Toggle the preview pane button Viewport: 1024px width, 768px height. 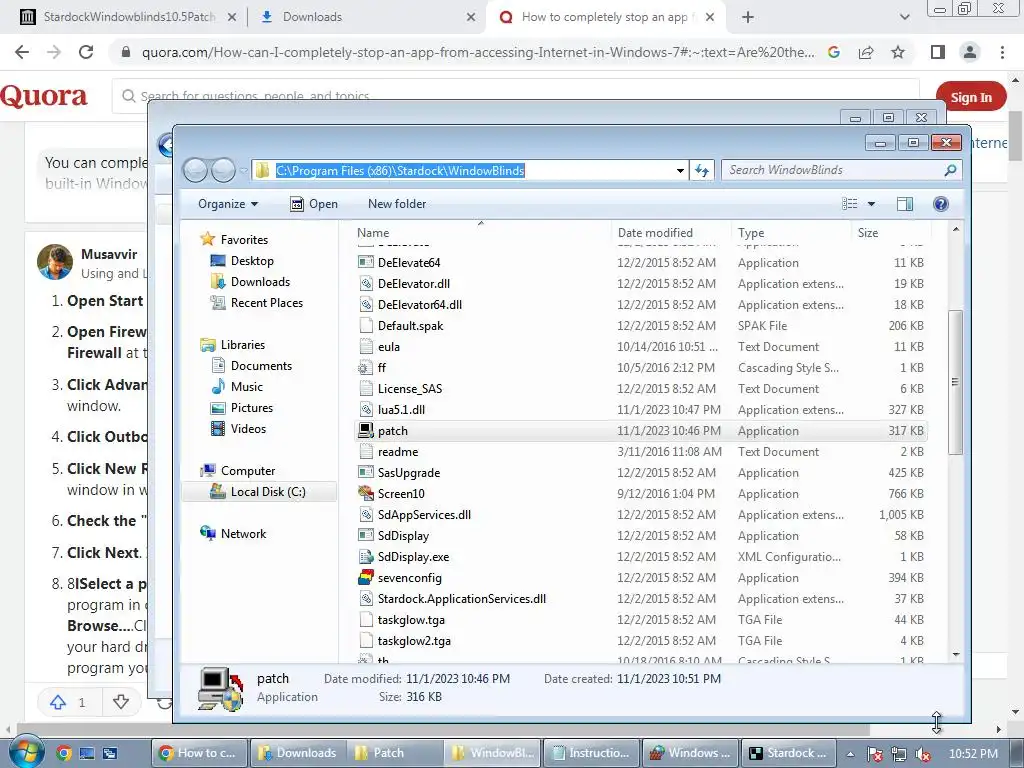click(904, 204)
